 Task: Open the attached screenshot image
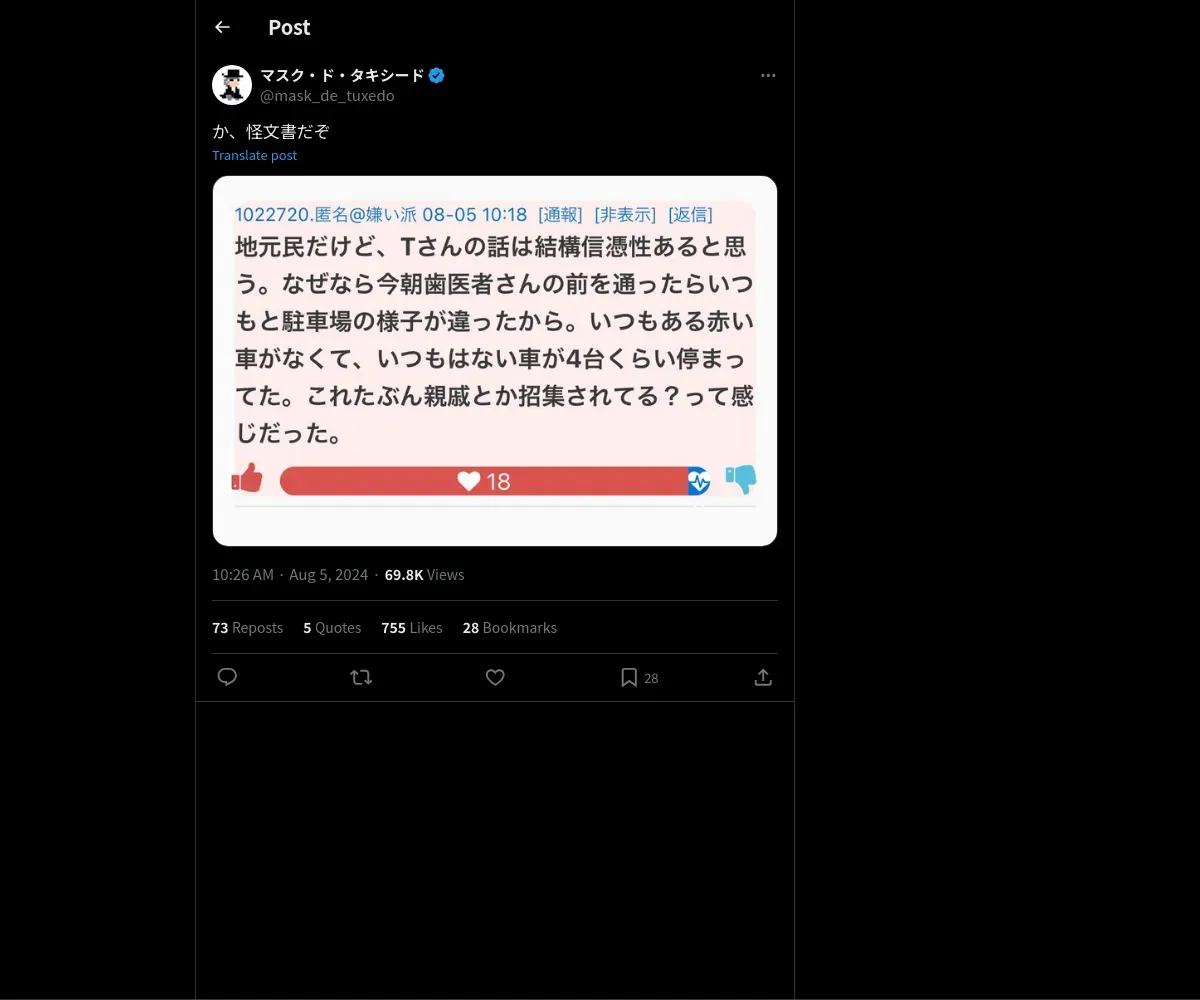pos(495,361)
